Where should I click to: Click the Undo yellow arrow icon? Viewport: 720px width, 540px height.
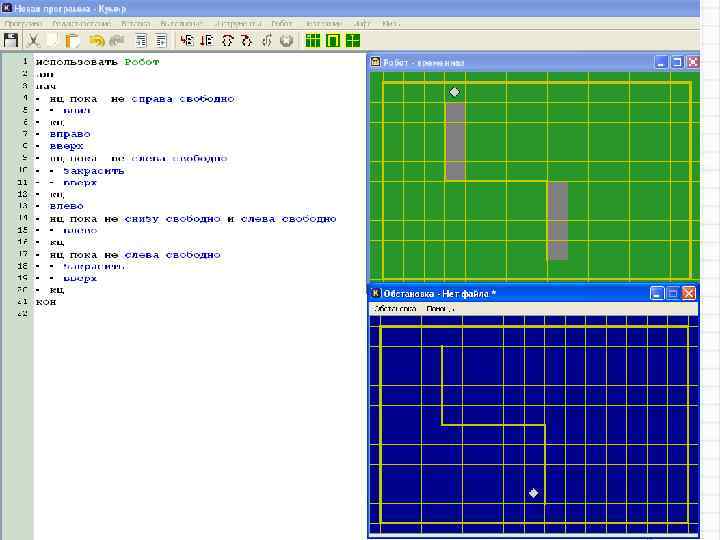tap(97, 40)
